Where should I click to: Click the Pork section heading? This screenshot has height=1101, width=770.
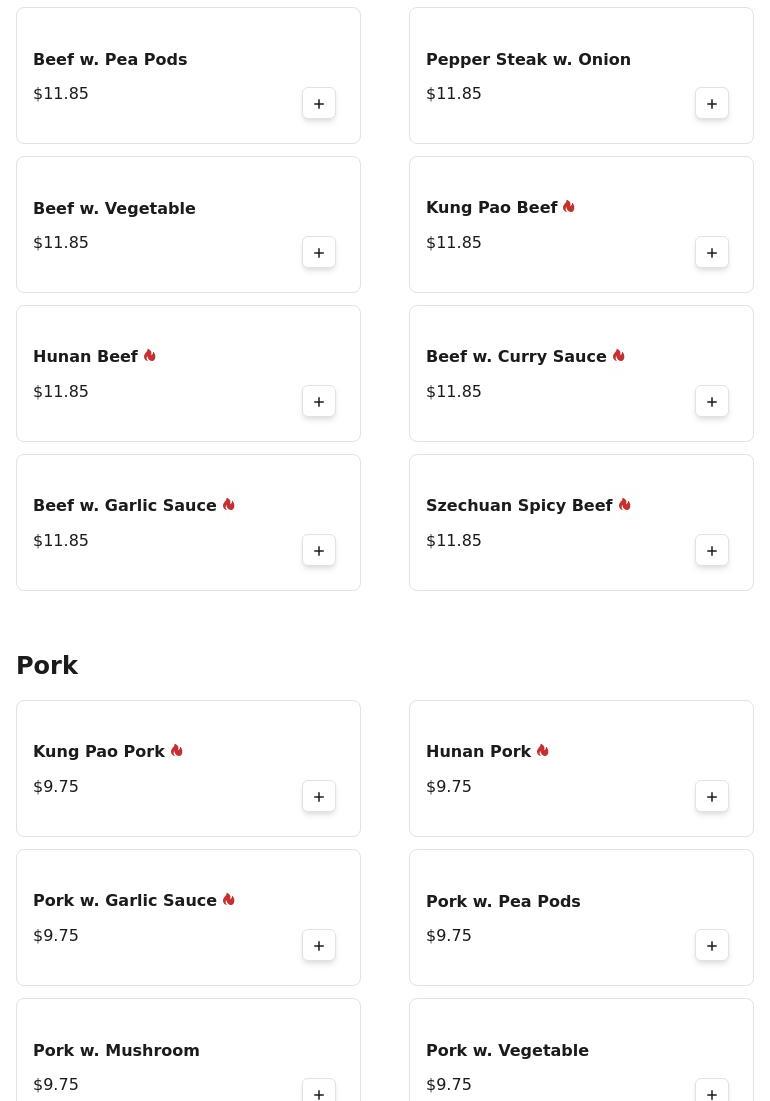point(47,666)
